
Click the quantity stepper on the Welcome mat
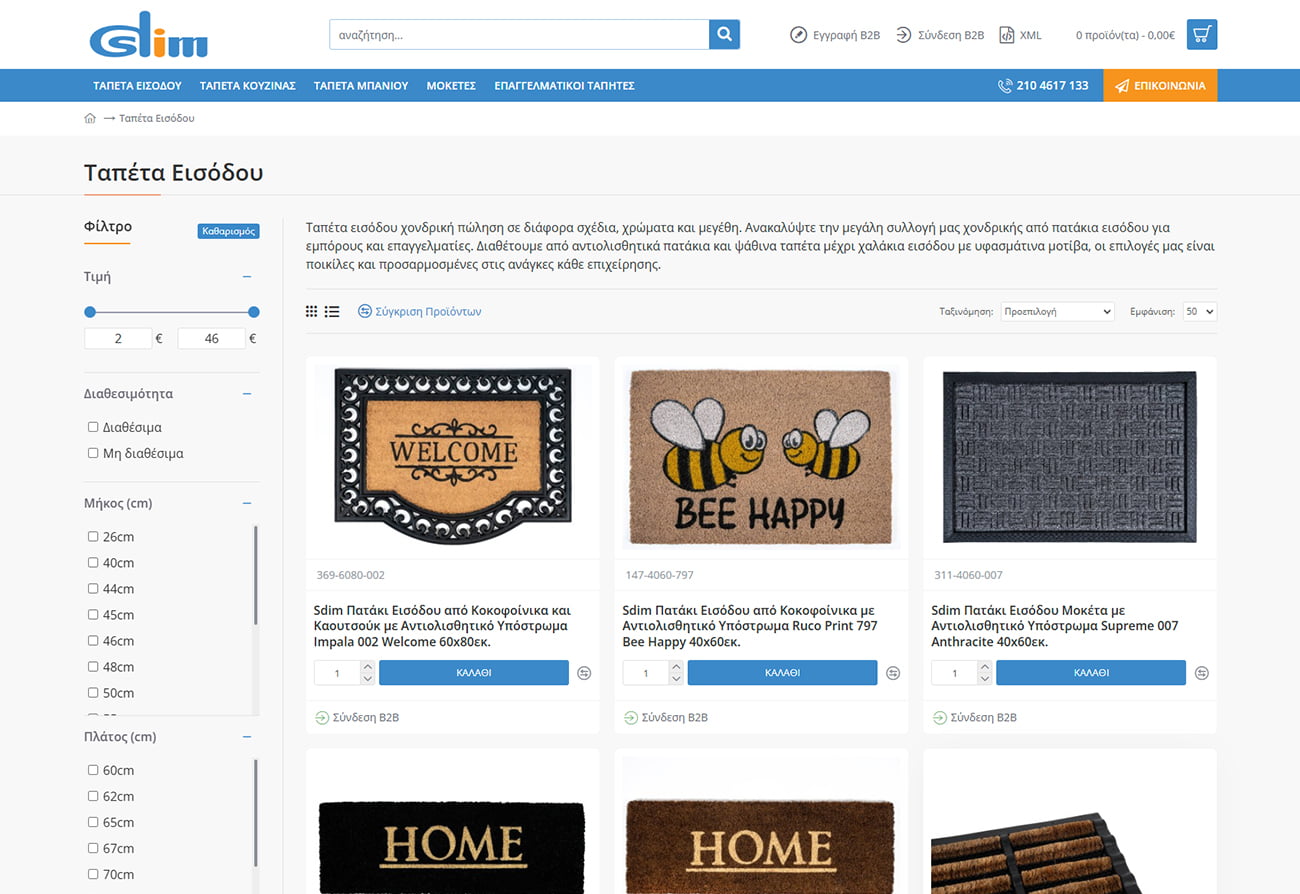point(367,673)
